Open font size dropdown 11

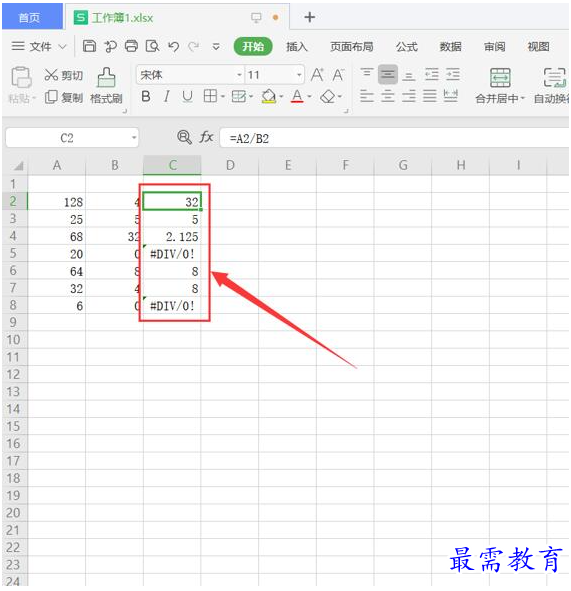(299, 75)
